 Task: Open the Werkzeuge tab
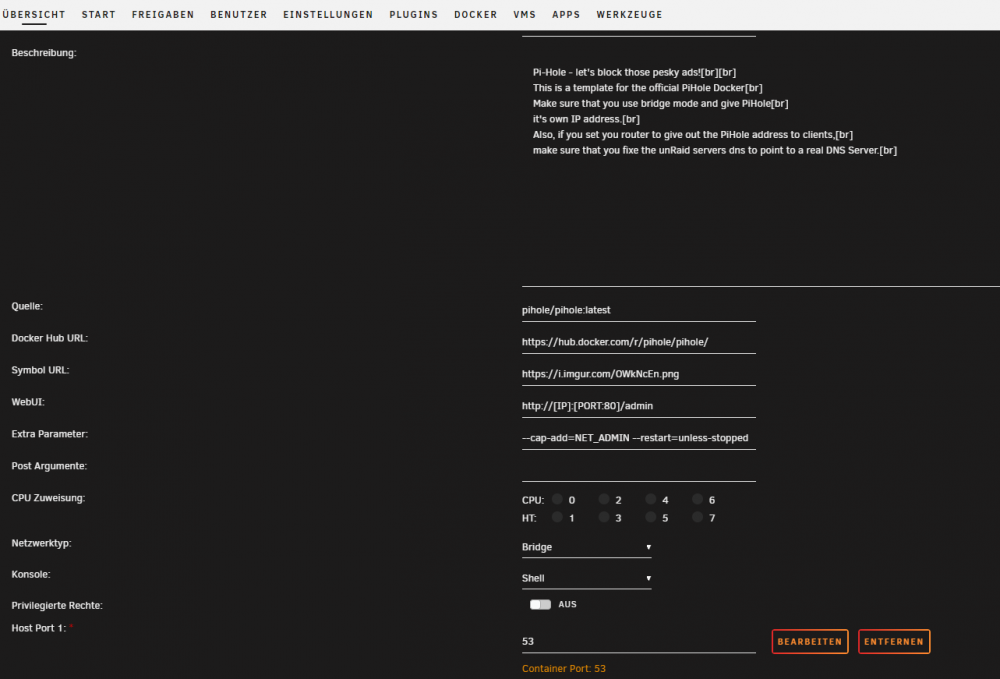click(629, 14)
